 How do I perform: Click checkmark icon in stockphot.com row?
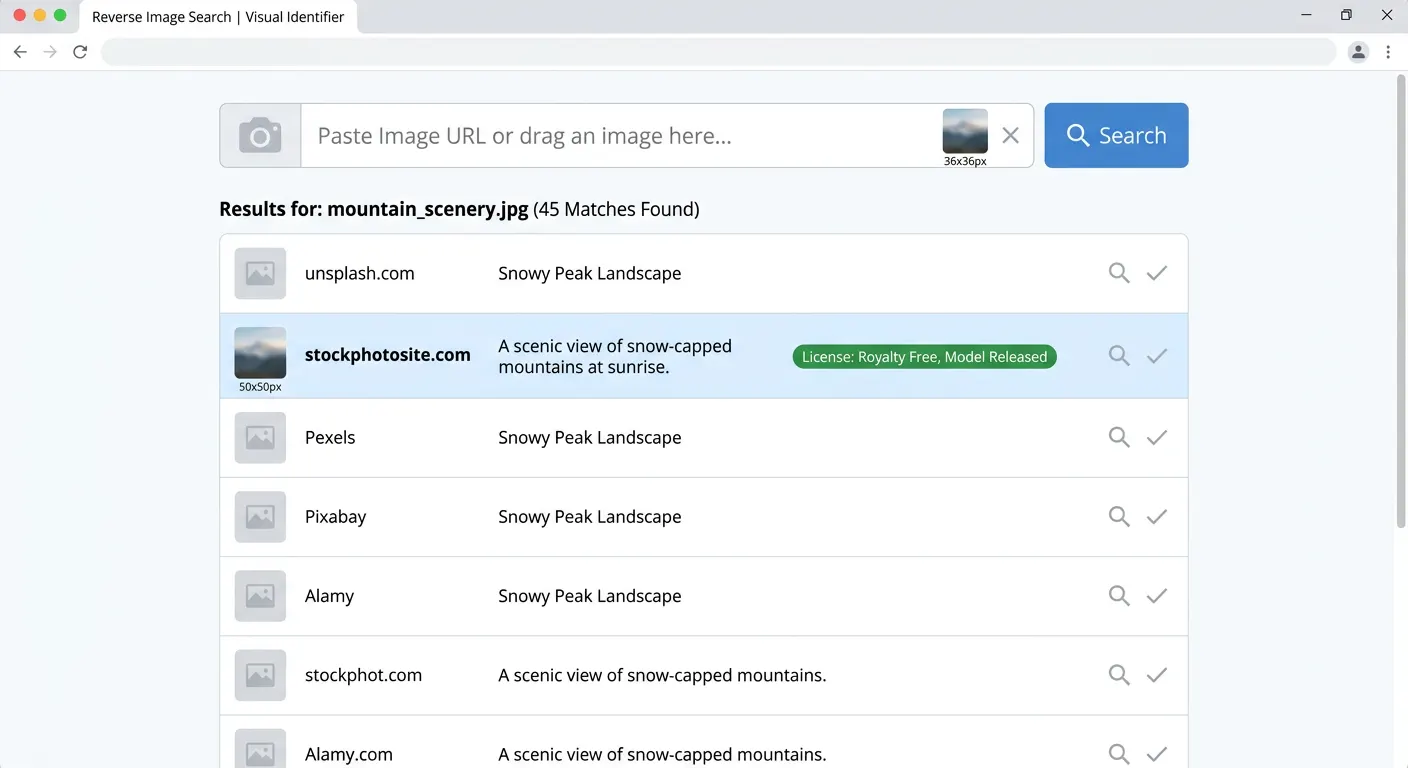tap(1157, 675)
